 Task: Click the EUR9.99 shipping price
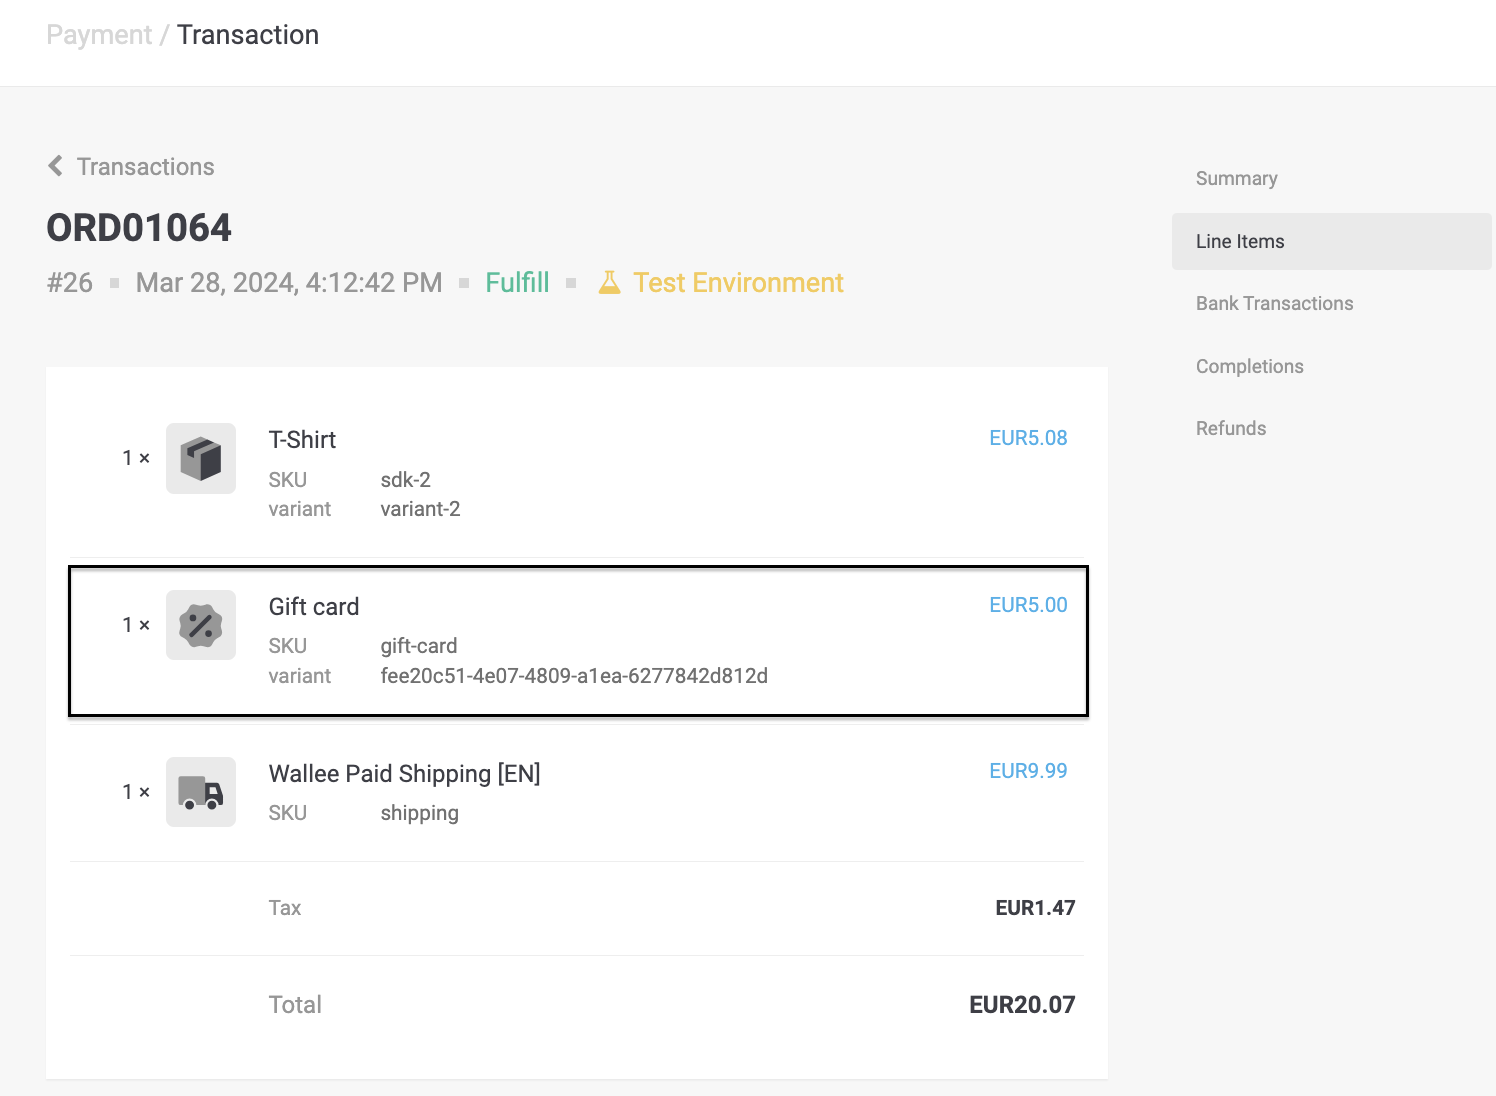[1027, 771]
